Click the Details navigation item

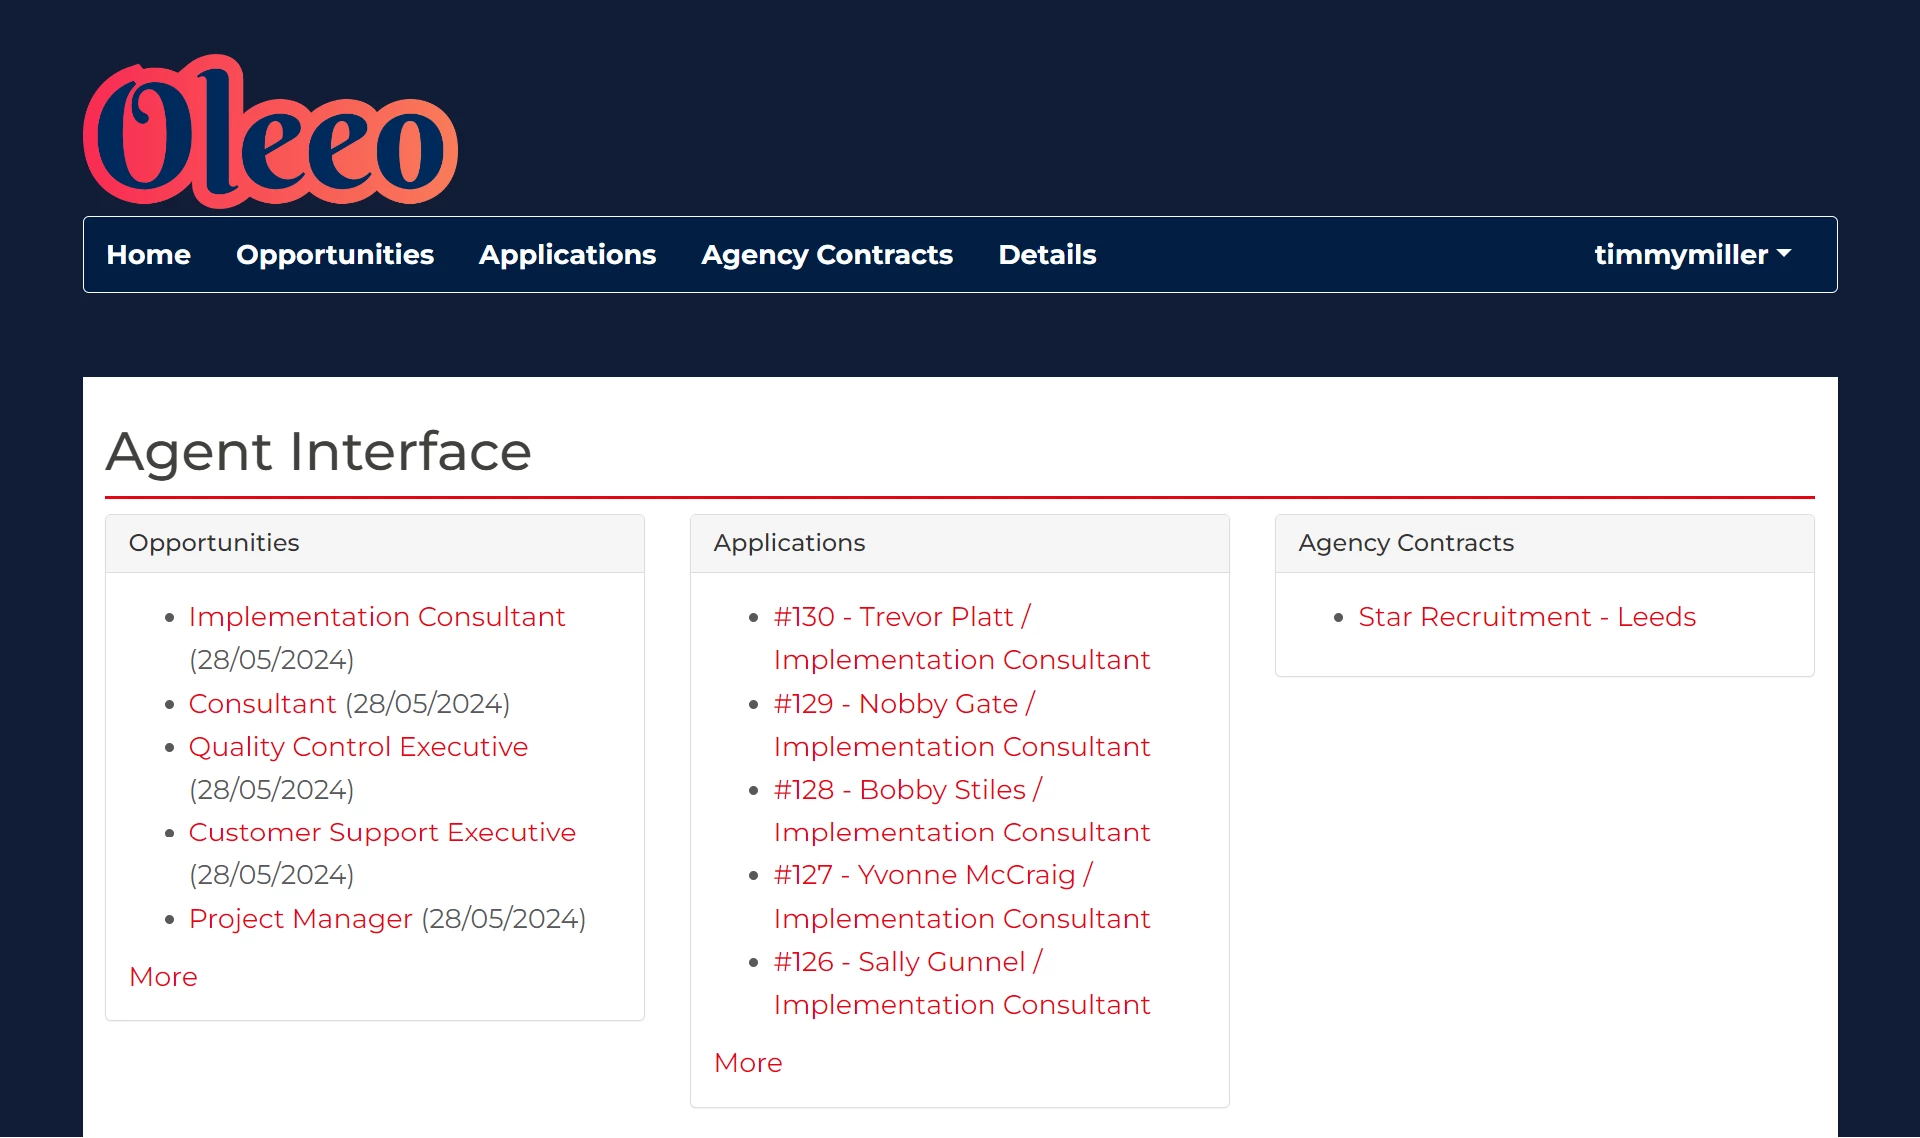(x=1047, y=255)
